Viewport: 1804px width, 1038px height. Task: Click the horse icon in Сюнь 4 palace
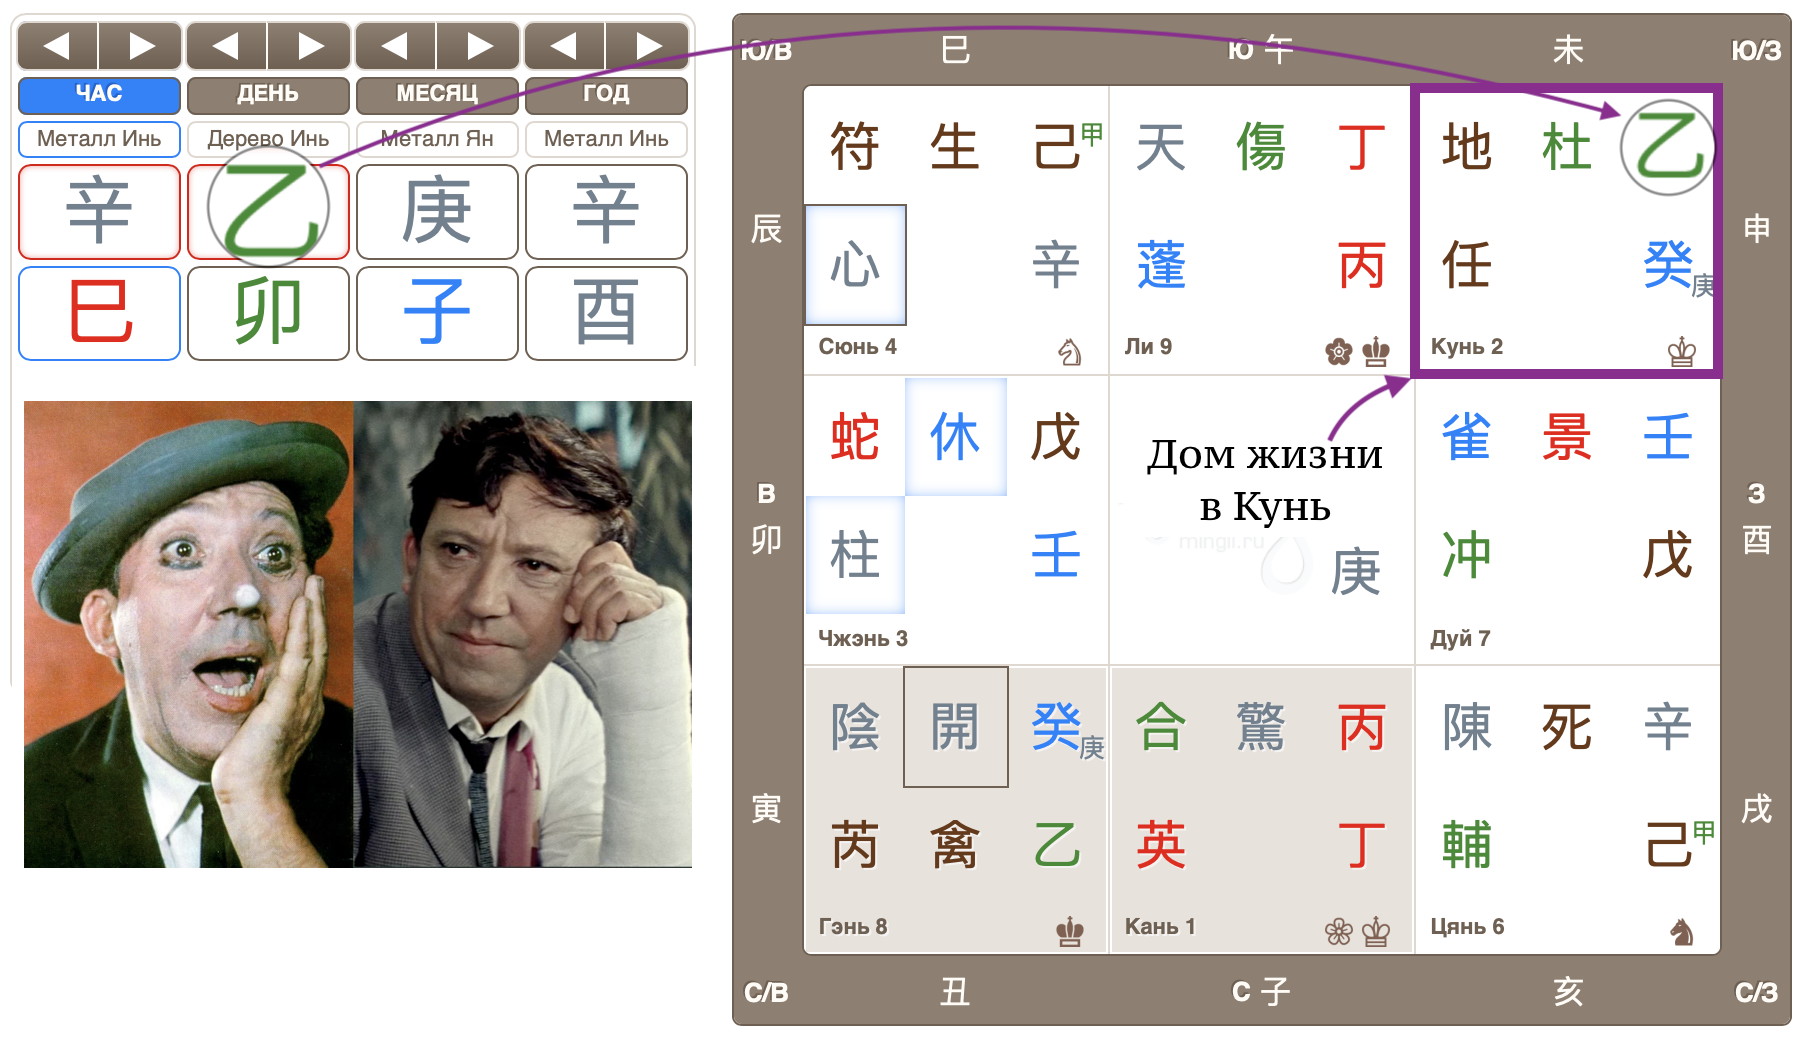point(1070,352)
